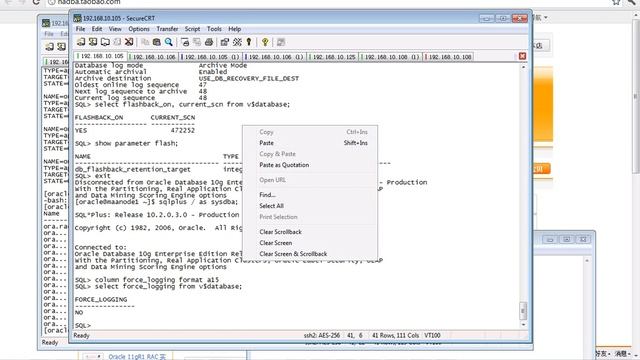The image size is (640, 360).
Task: Click the first toolbar icon in the background SecureCRT window
Action: point(49,47)
